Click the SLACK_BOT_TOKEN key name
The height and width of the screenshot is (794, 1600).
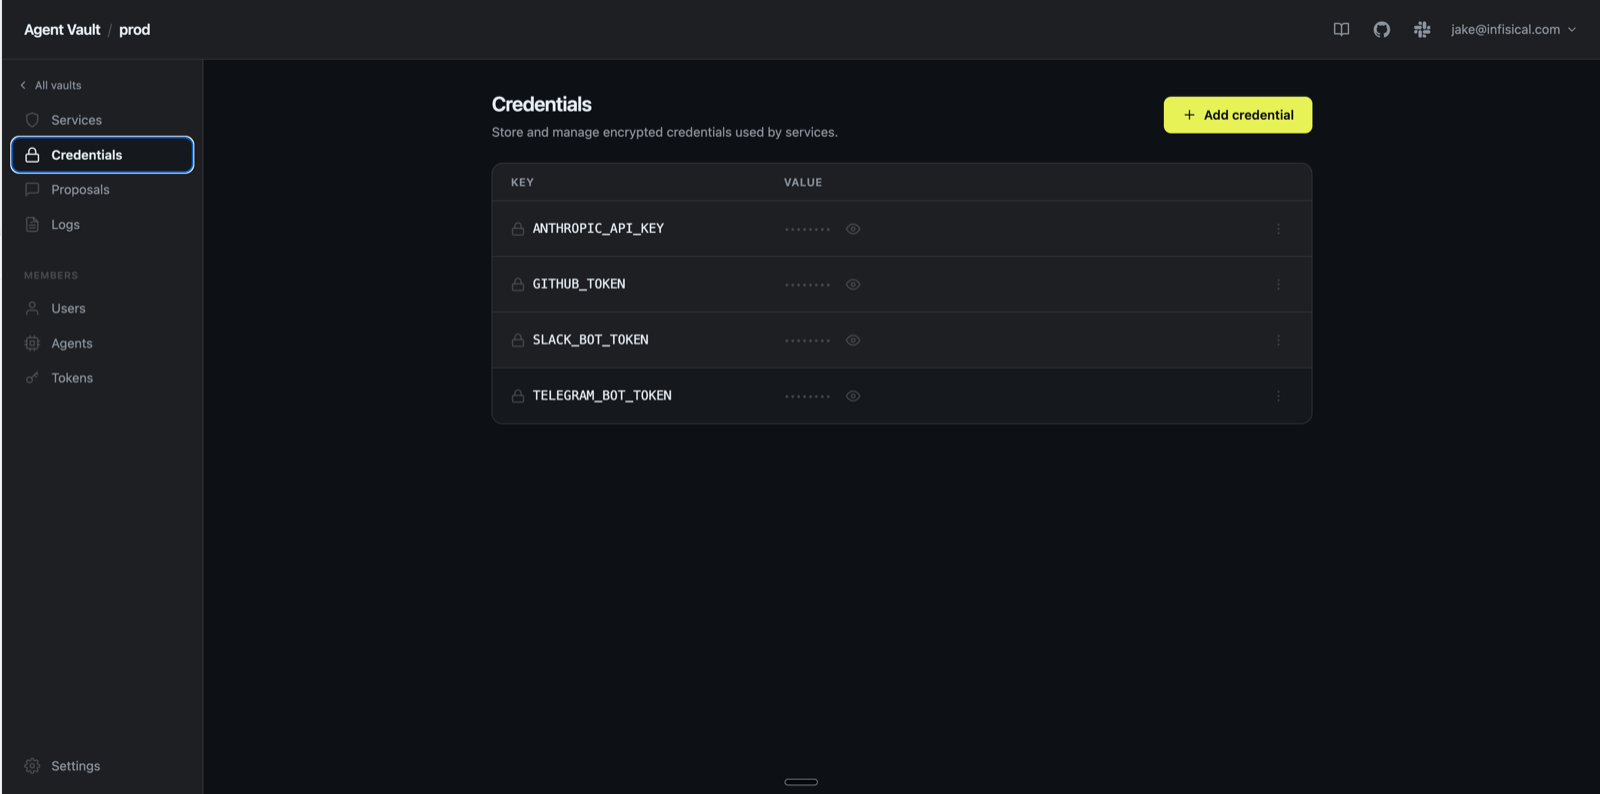[590, 340]
